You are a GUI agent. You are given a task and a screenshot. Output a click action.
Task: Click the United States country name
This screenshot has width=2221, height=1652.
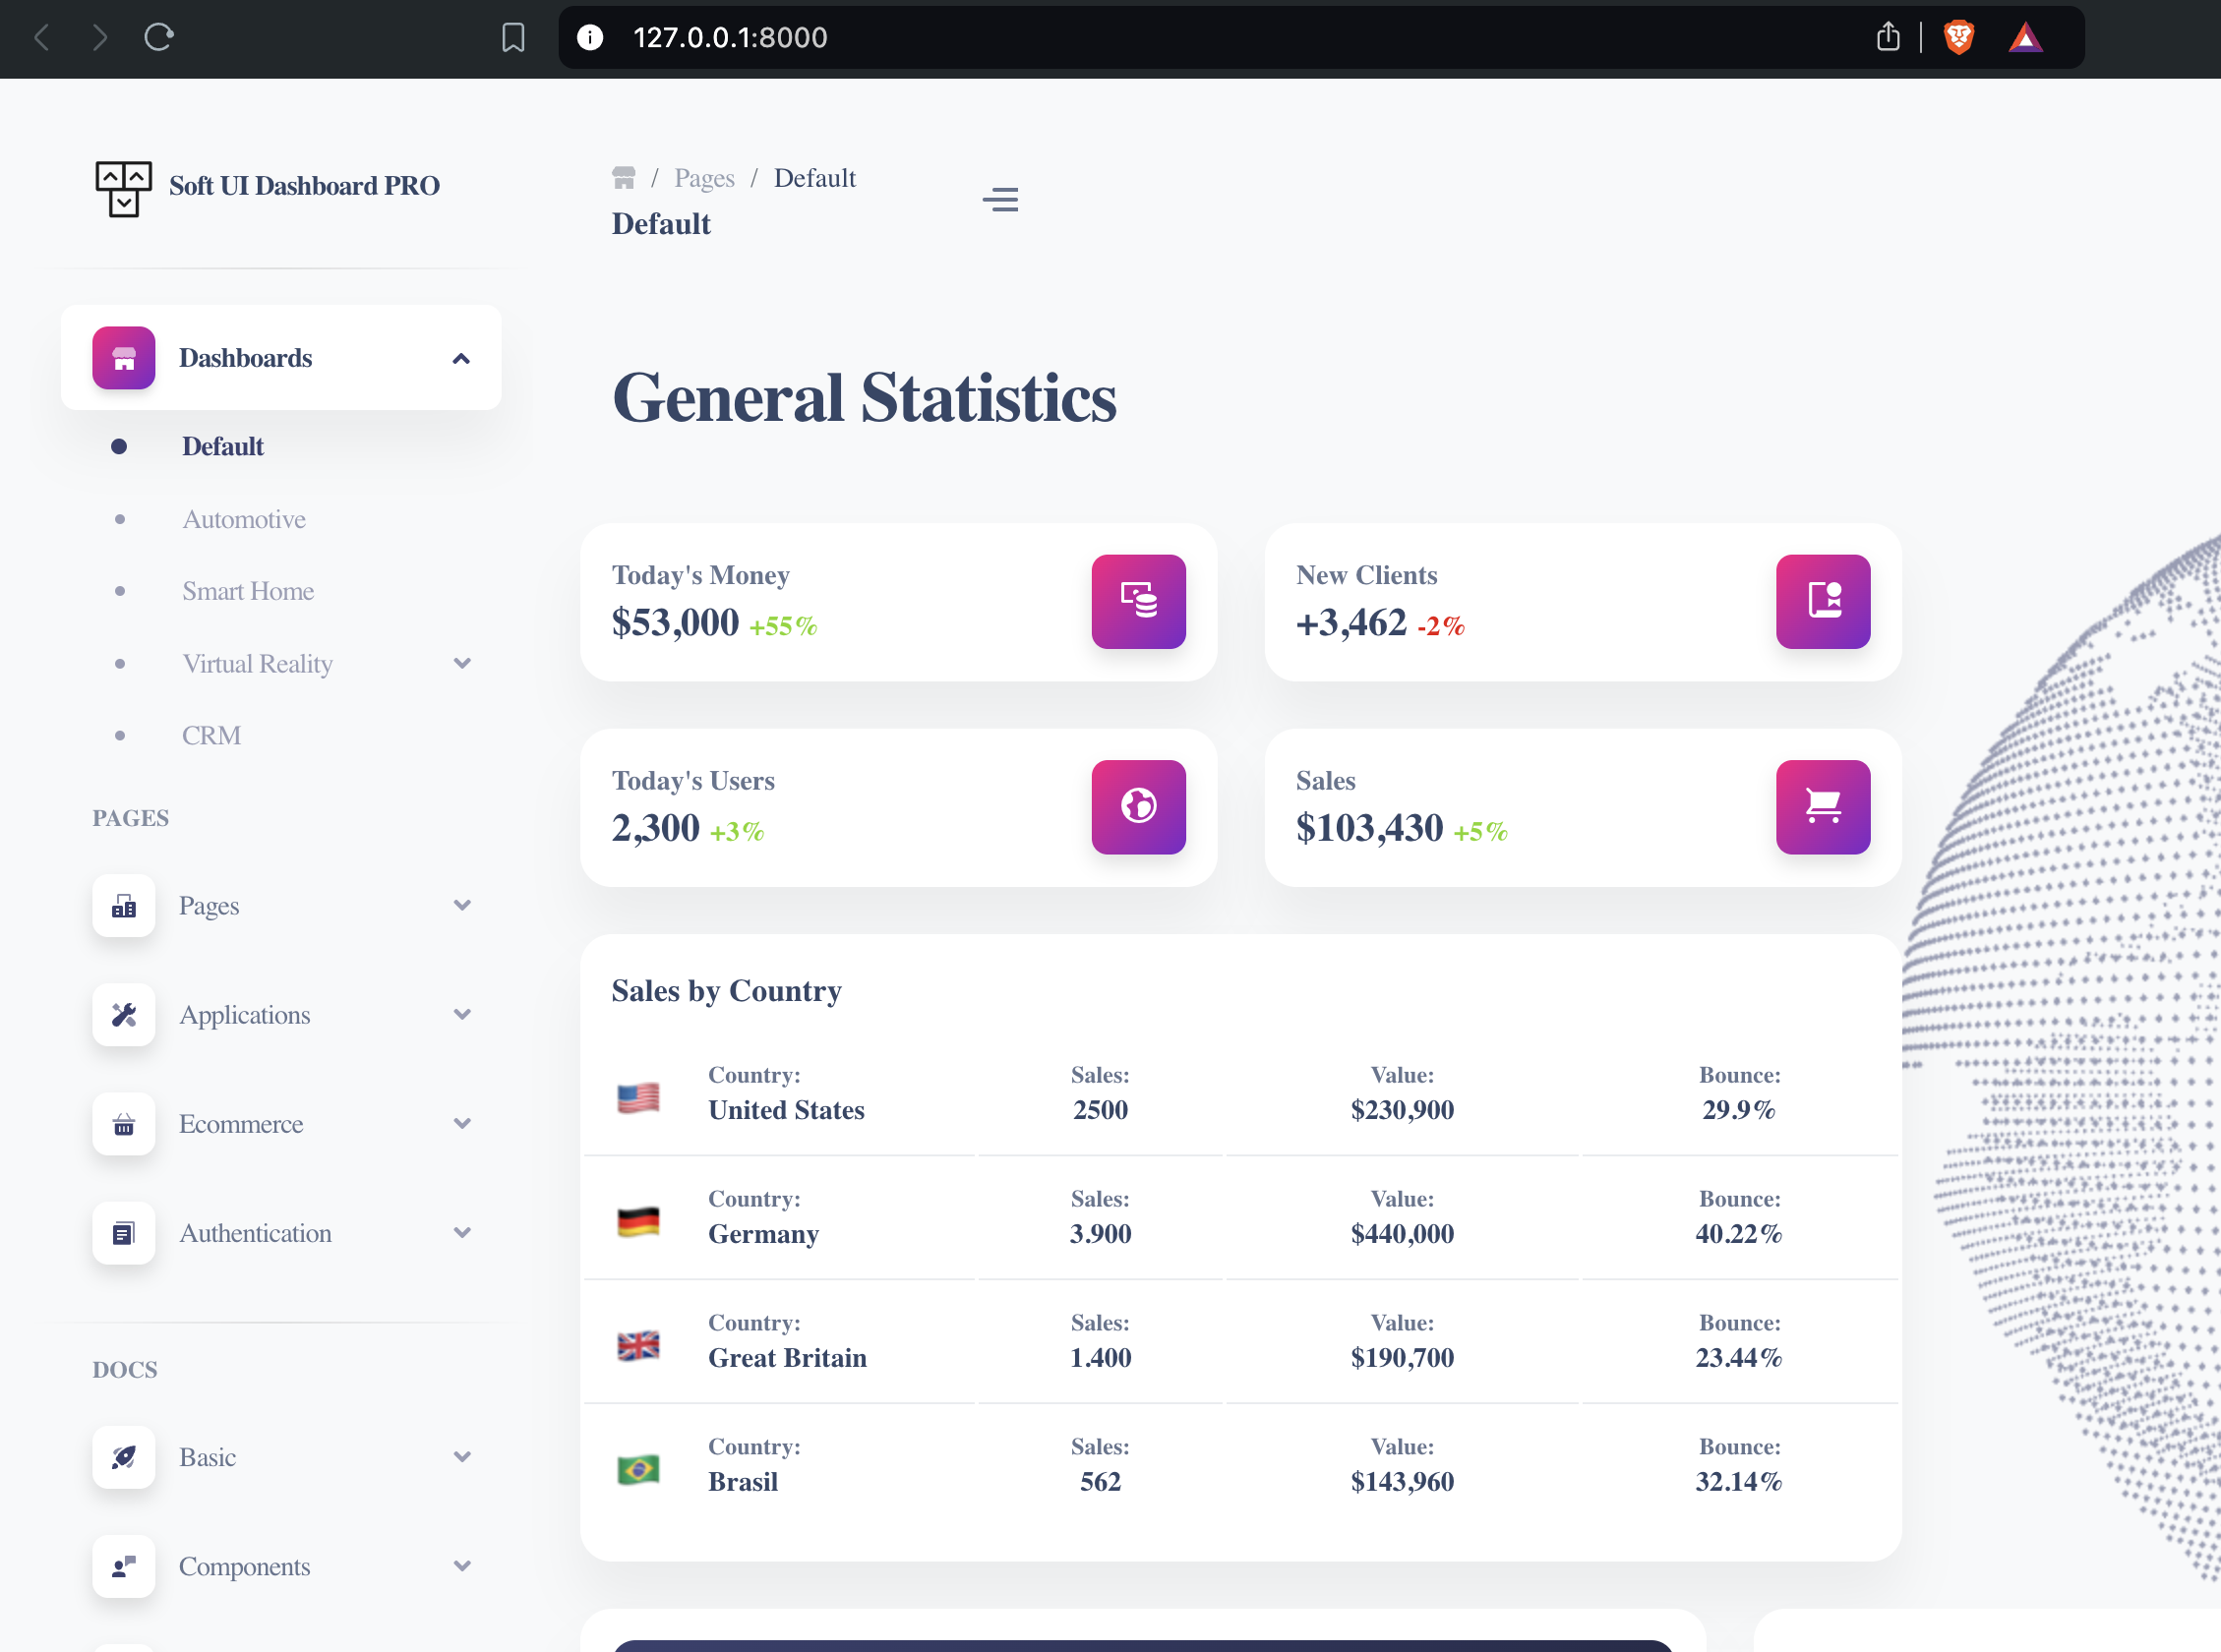coord(786,1110)
